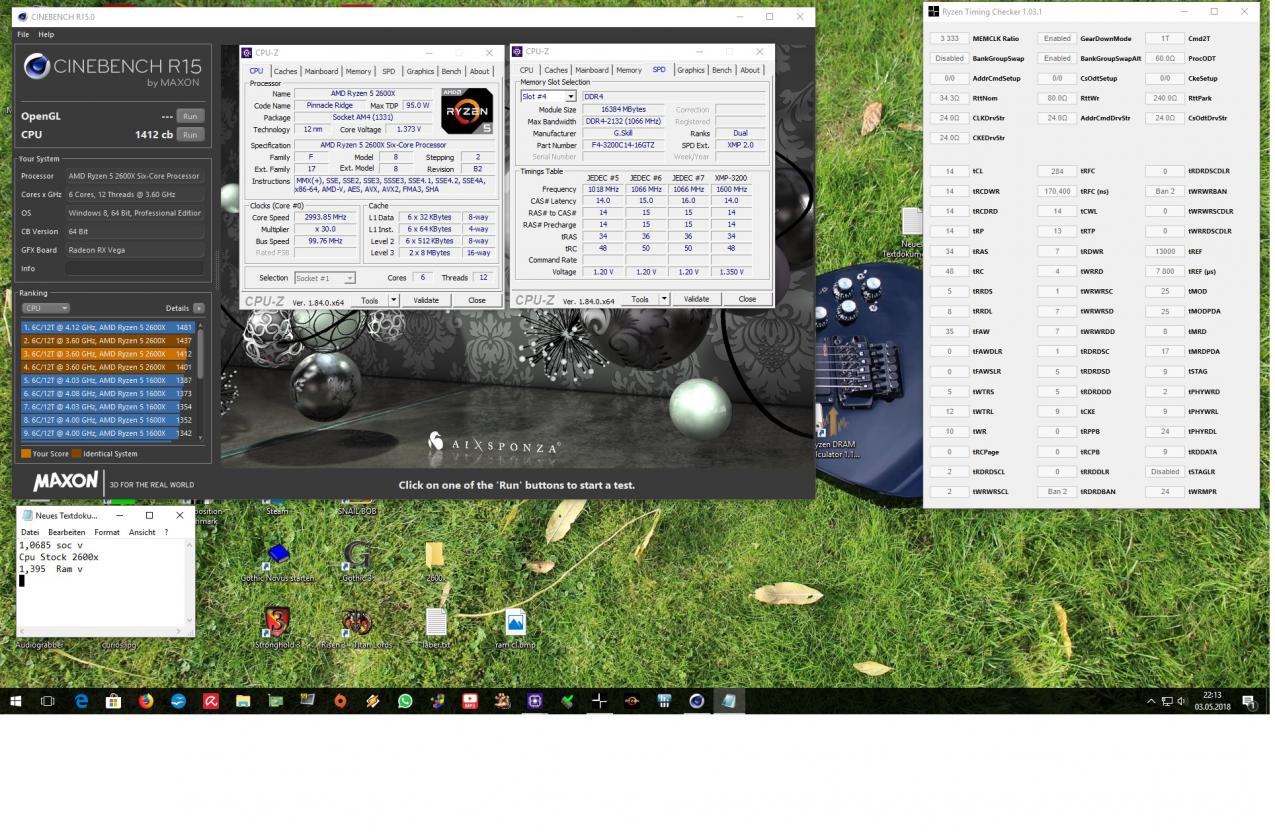This screenshot has height=836, width=1275.
Task: Switch to Cinebench in taskbar
Action: [x=696, y=701]
